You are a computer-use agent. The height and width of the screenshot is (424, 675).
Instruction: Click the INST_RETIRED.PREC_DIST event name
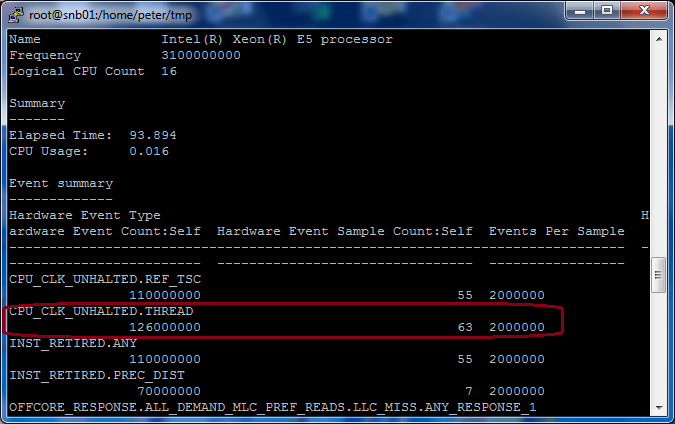tap(97, 375)
